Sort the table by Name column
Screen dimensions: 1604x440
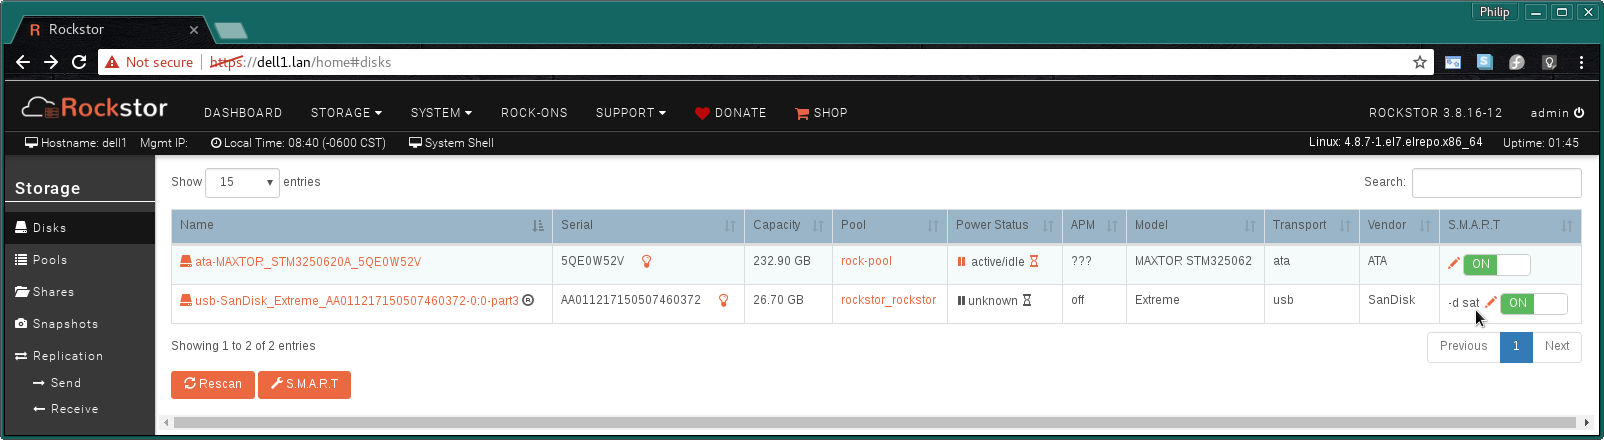click(361, 226)
